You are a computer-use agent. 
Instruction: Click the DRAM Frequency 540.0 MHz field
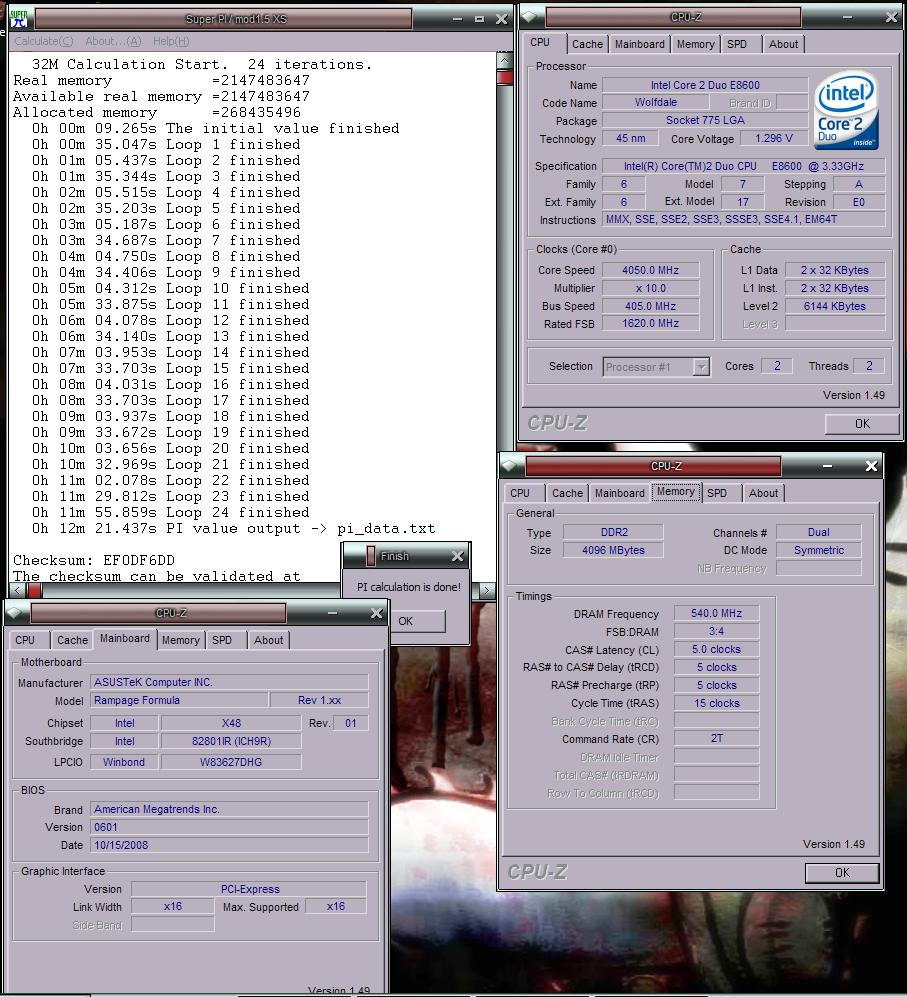click(716, 613)
